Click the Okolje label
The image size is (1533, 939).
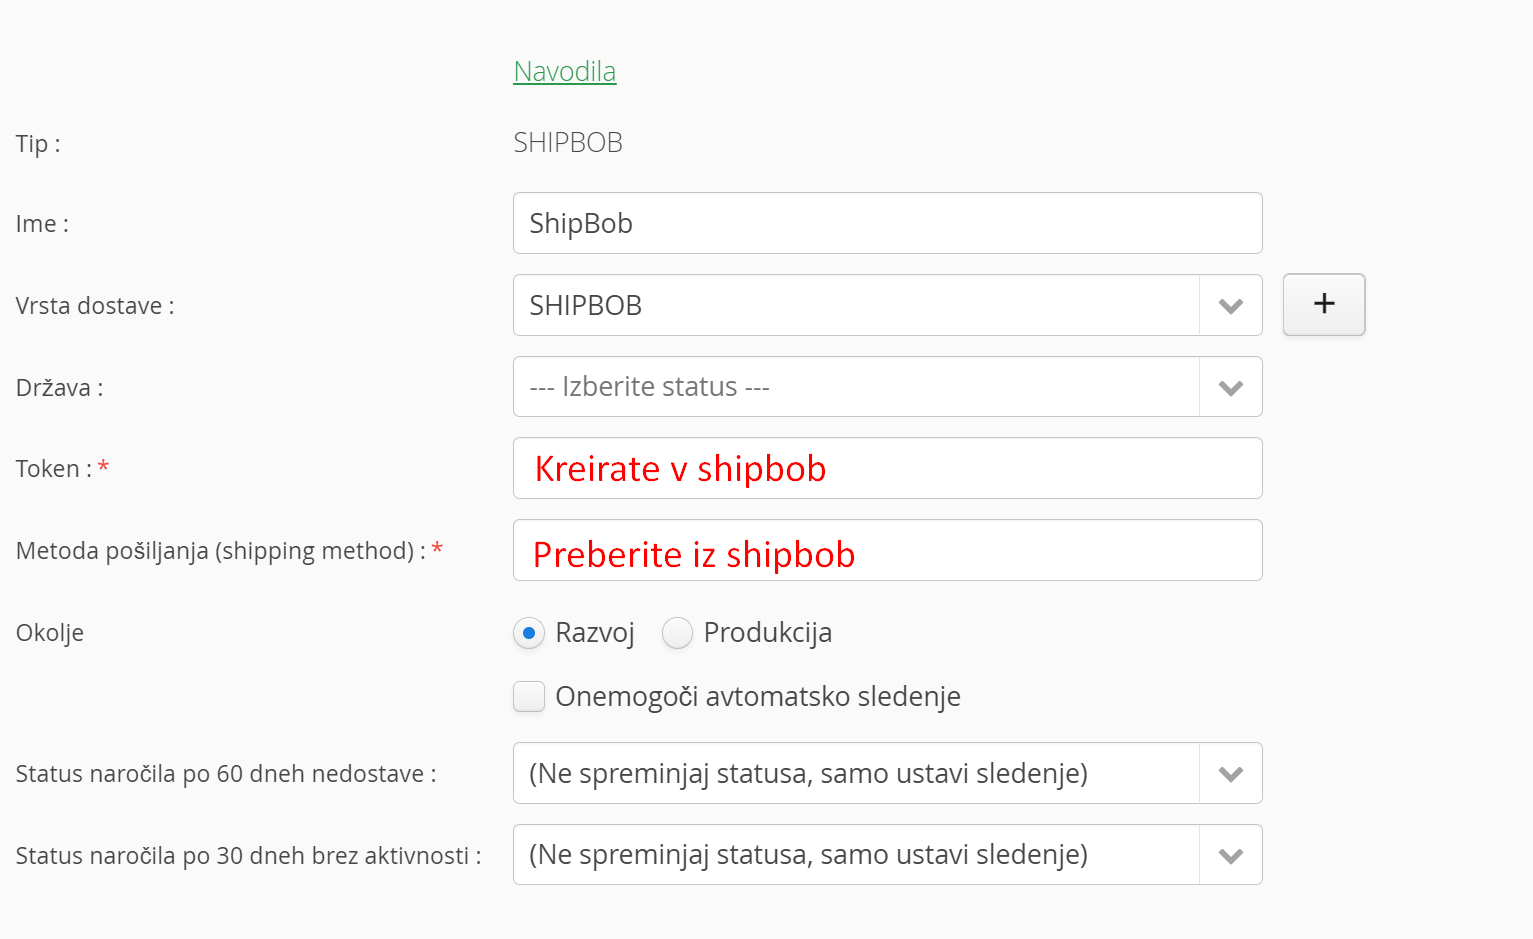pyautogui.click(x=50, y=633)
